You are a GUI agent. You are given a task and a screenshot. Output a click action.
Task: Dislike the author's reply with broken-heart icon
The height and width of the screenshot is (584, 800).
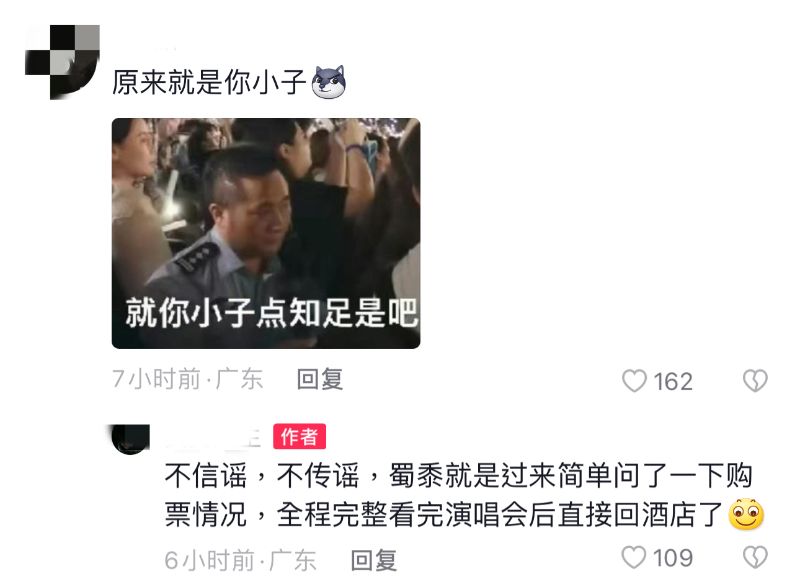point(755,557)
